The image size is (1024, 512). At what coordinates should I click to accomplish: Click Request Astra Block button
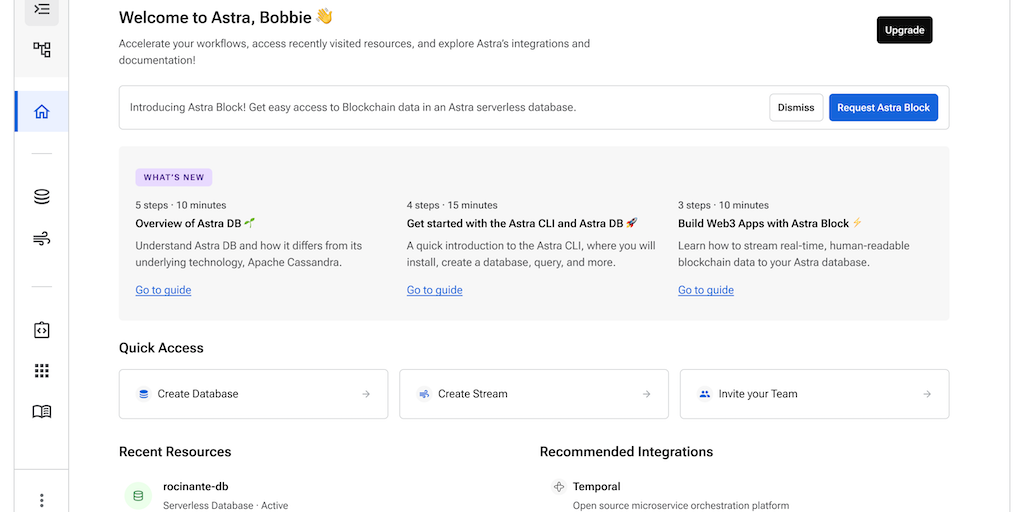883,108
